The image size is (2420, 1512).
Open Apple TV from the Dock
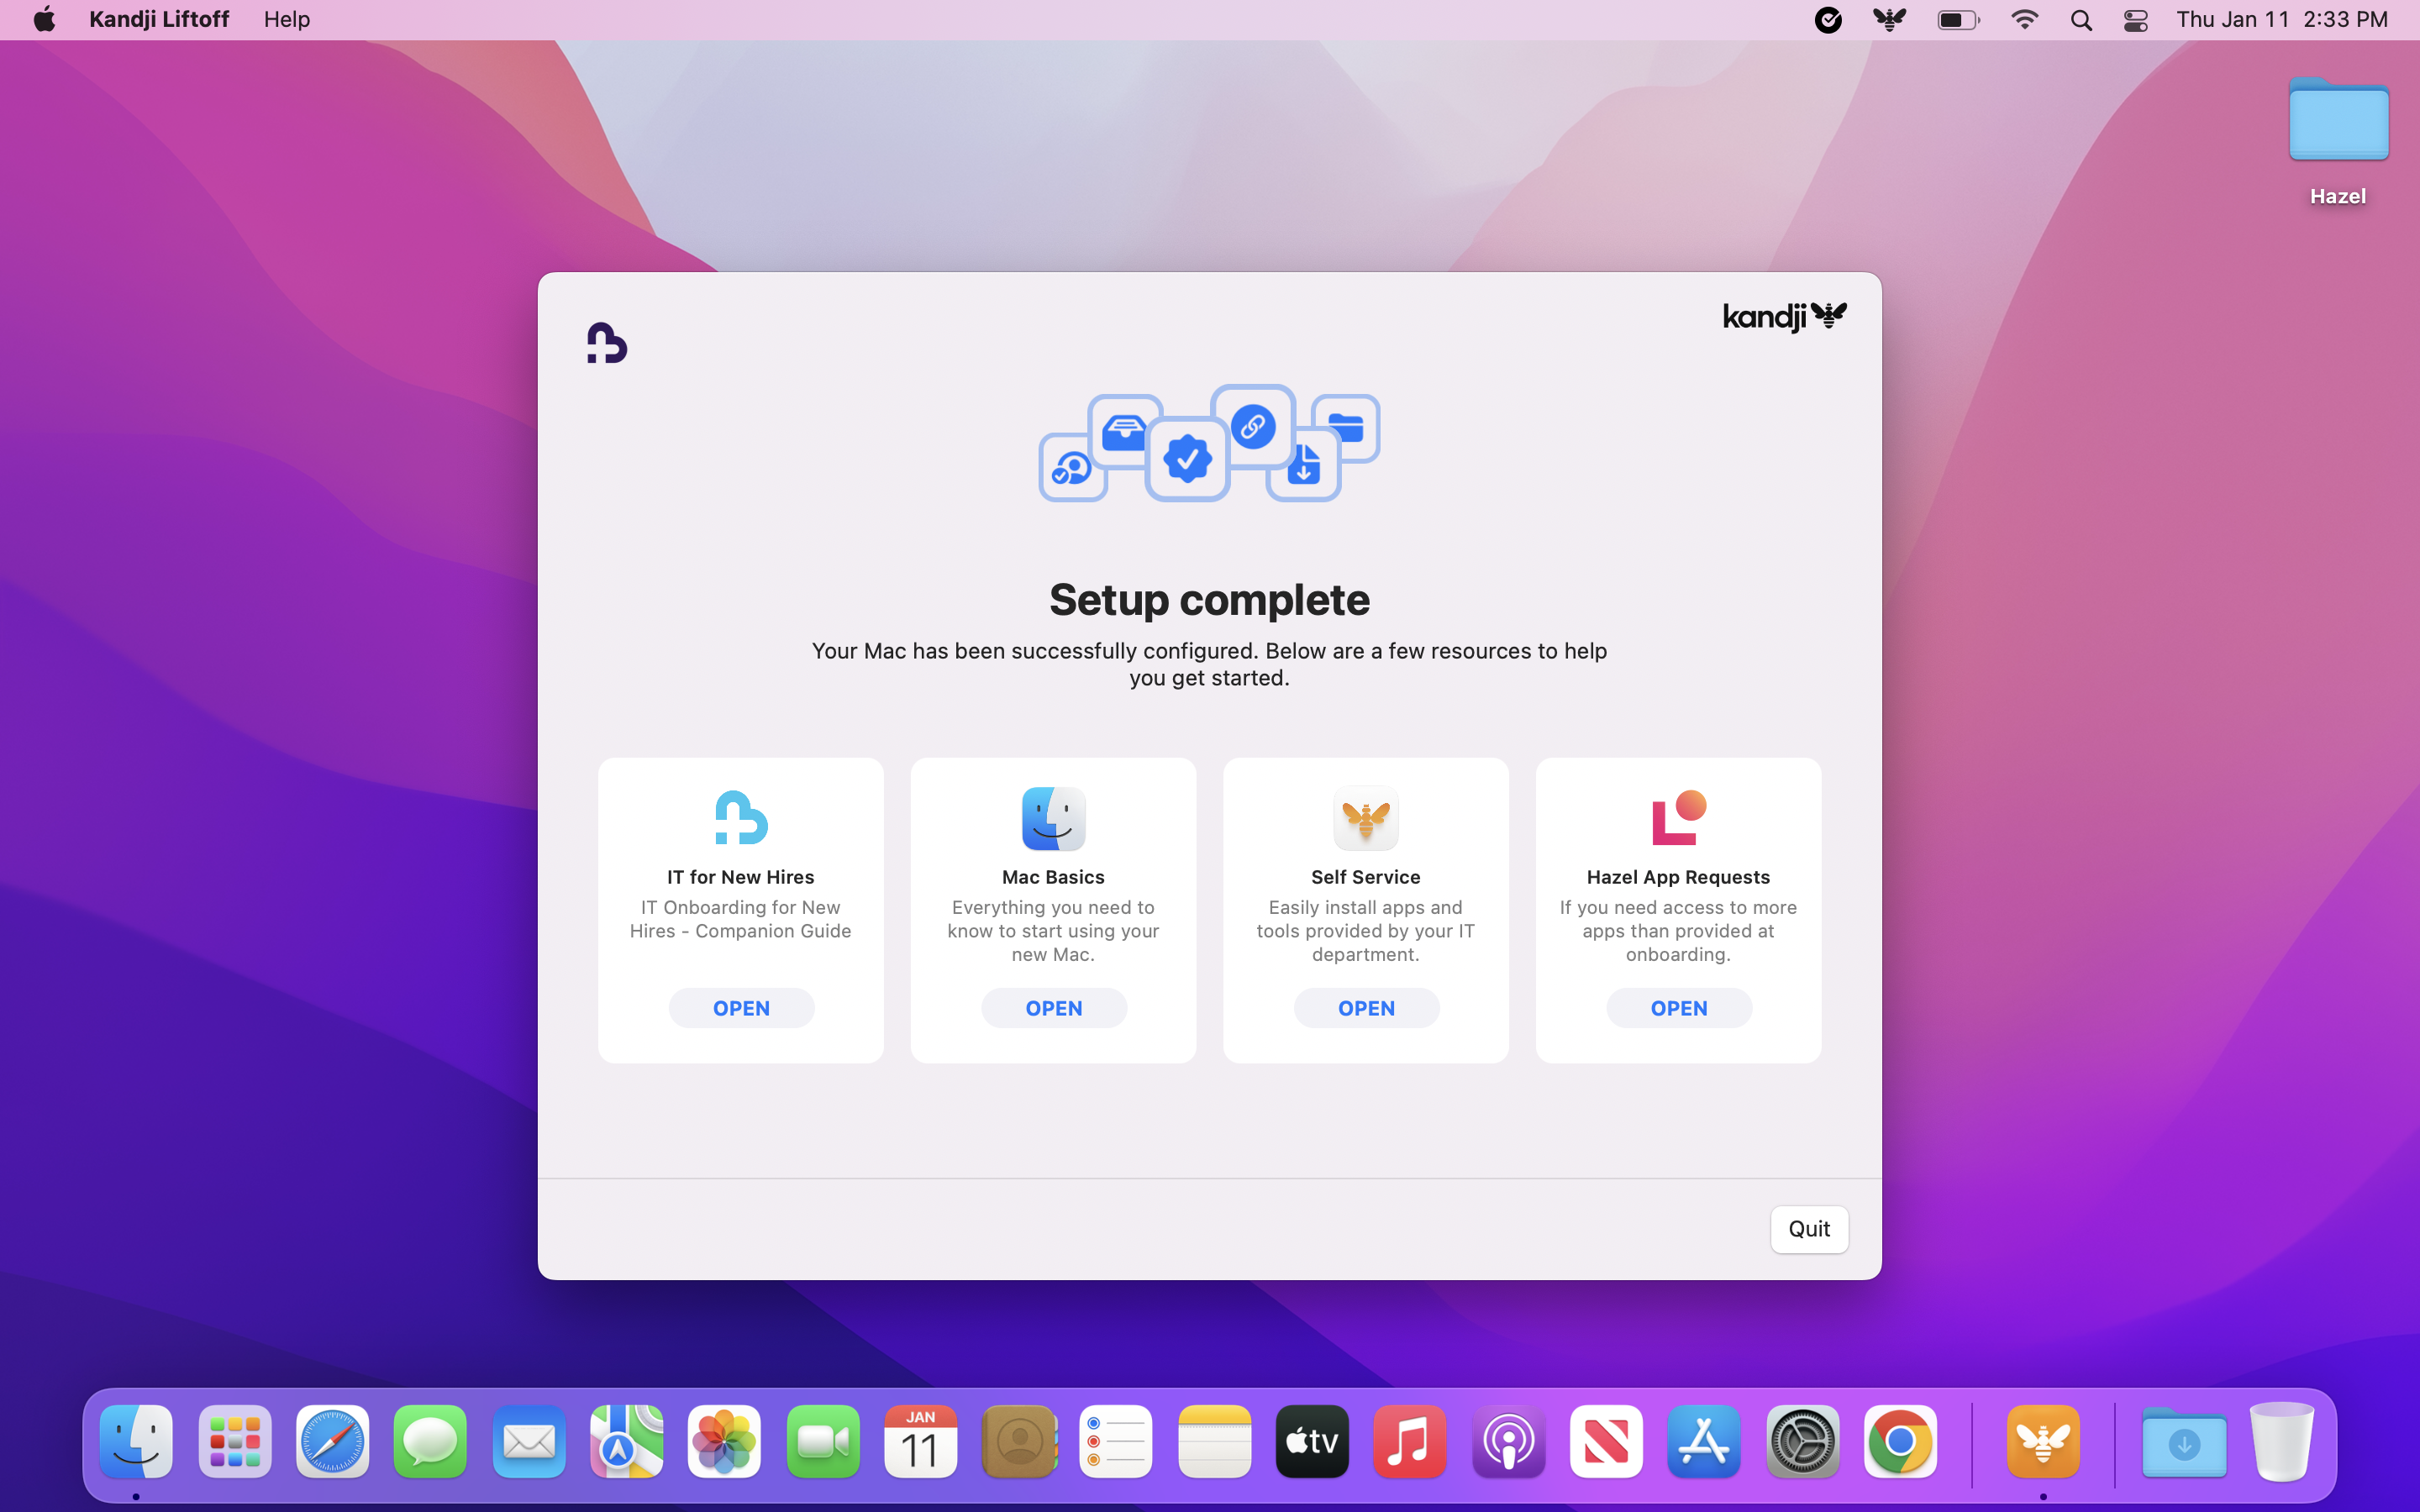(x=1312, y=1442)
